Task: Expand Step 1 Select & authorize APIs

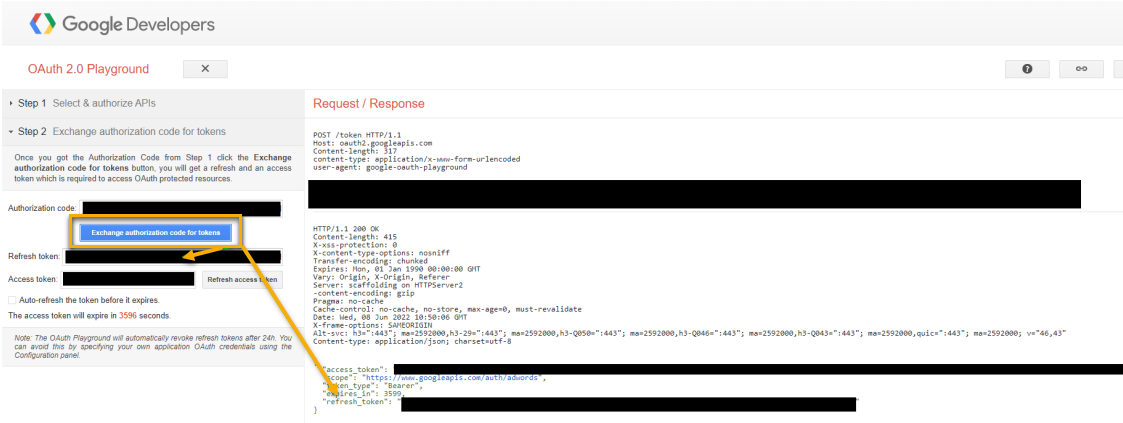Action: 103,103
